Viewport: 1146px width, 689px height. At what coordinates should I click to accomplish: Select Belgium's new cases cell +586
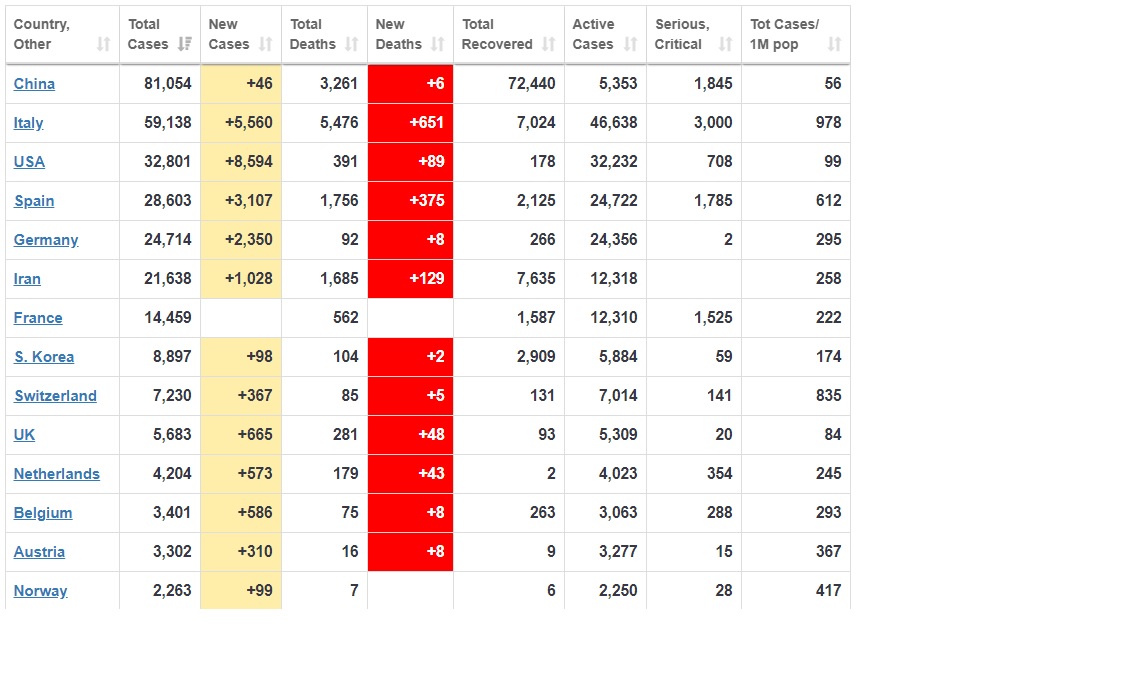[x=241, y=513]
